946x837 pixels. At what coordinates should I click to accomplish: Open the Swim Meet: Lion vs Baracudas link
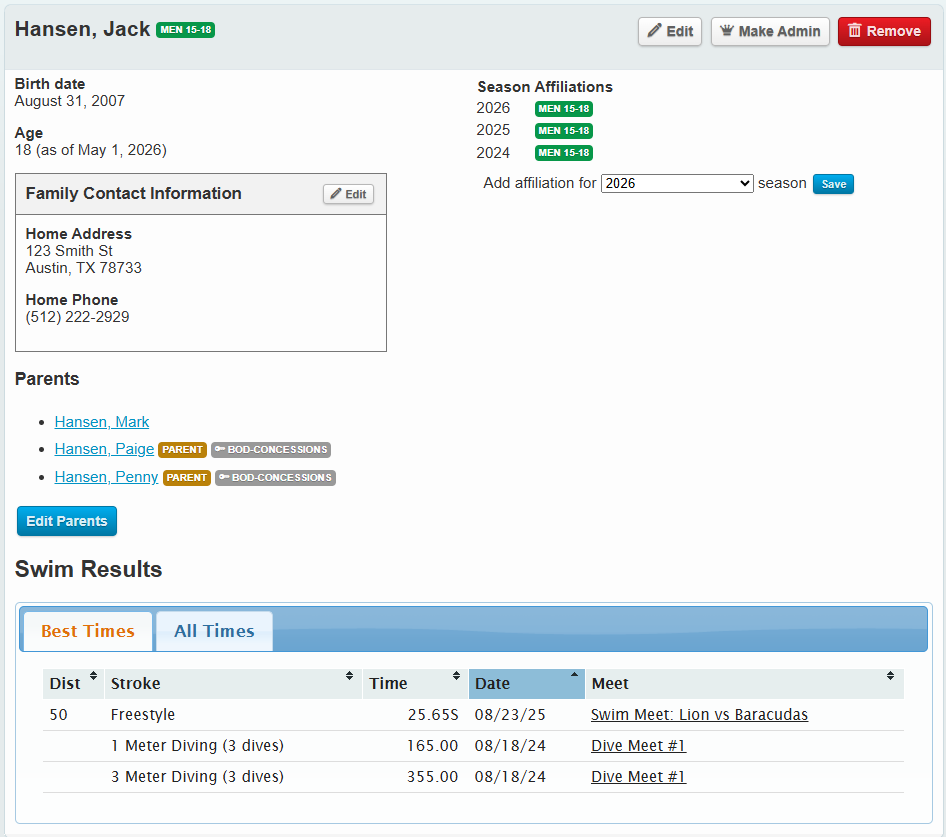point(698,714)
